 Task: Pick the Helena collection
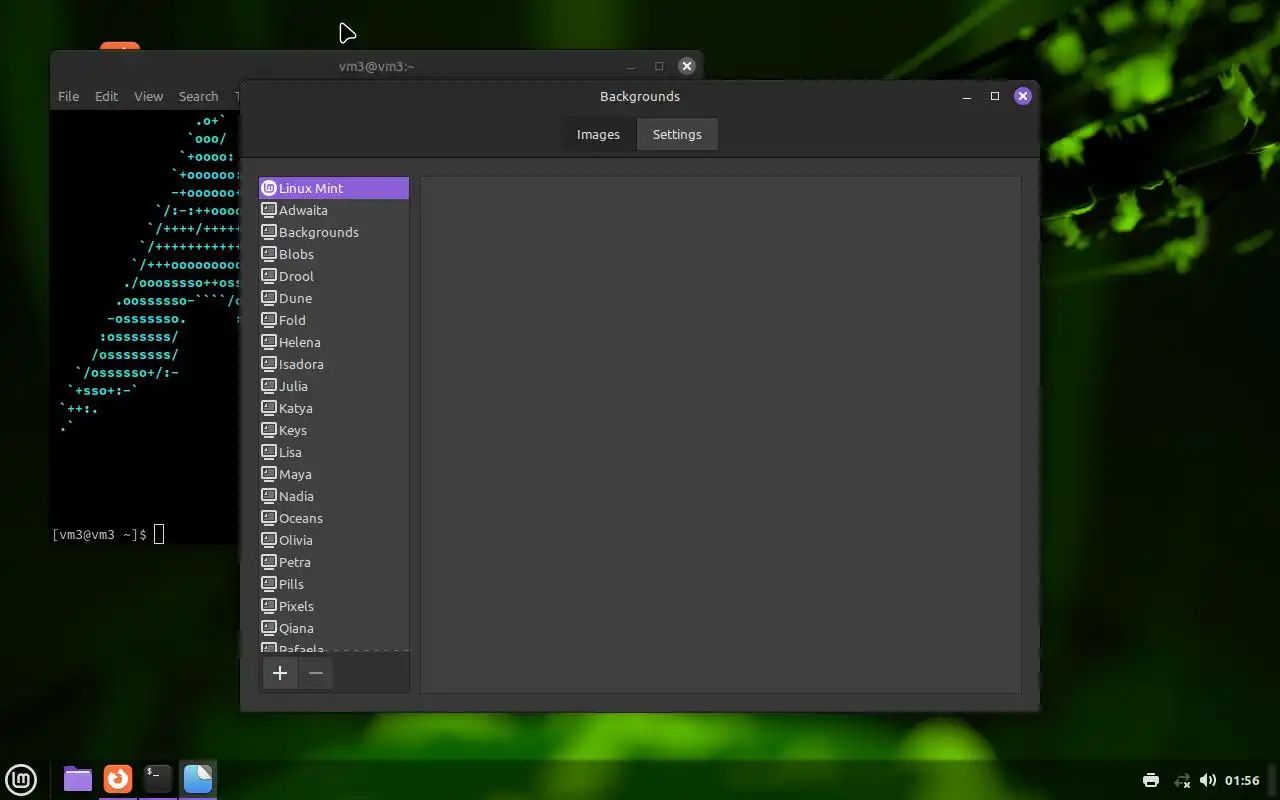(x=334, y=342)
